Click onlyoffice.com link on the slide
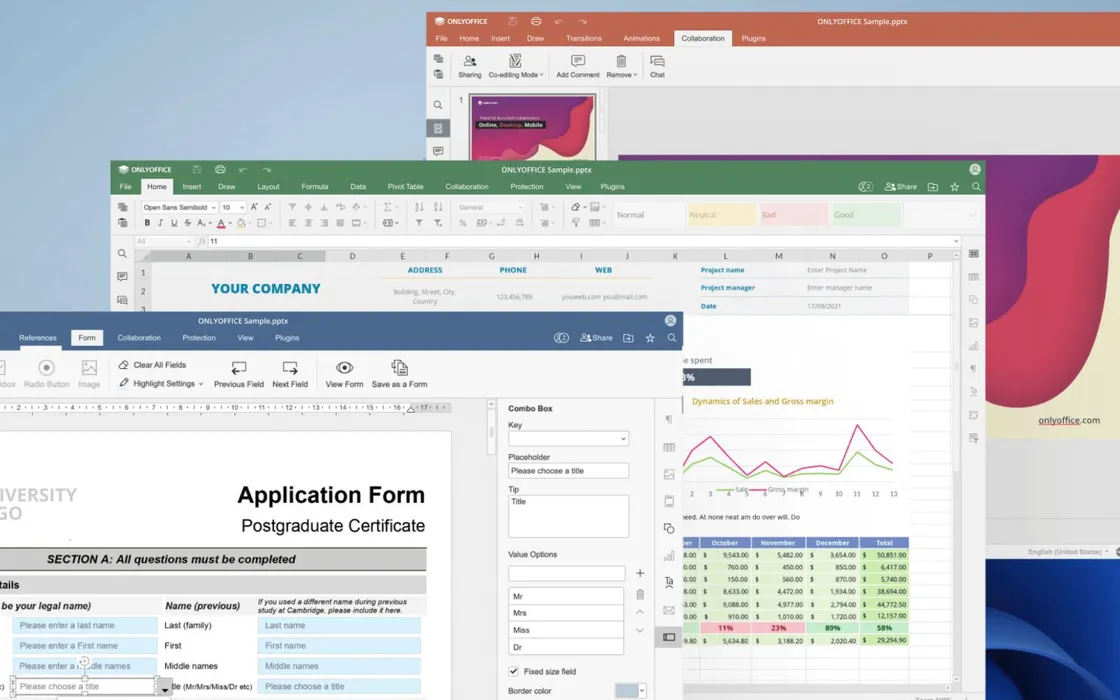This screenshot has height=700, width=1120. (1069, 420)
